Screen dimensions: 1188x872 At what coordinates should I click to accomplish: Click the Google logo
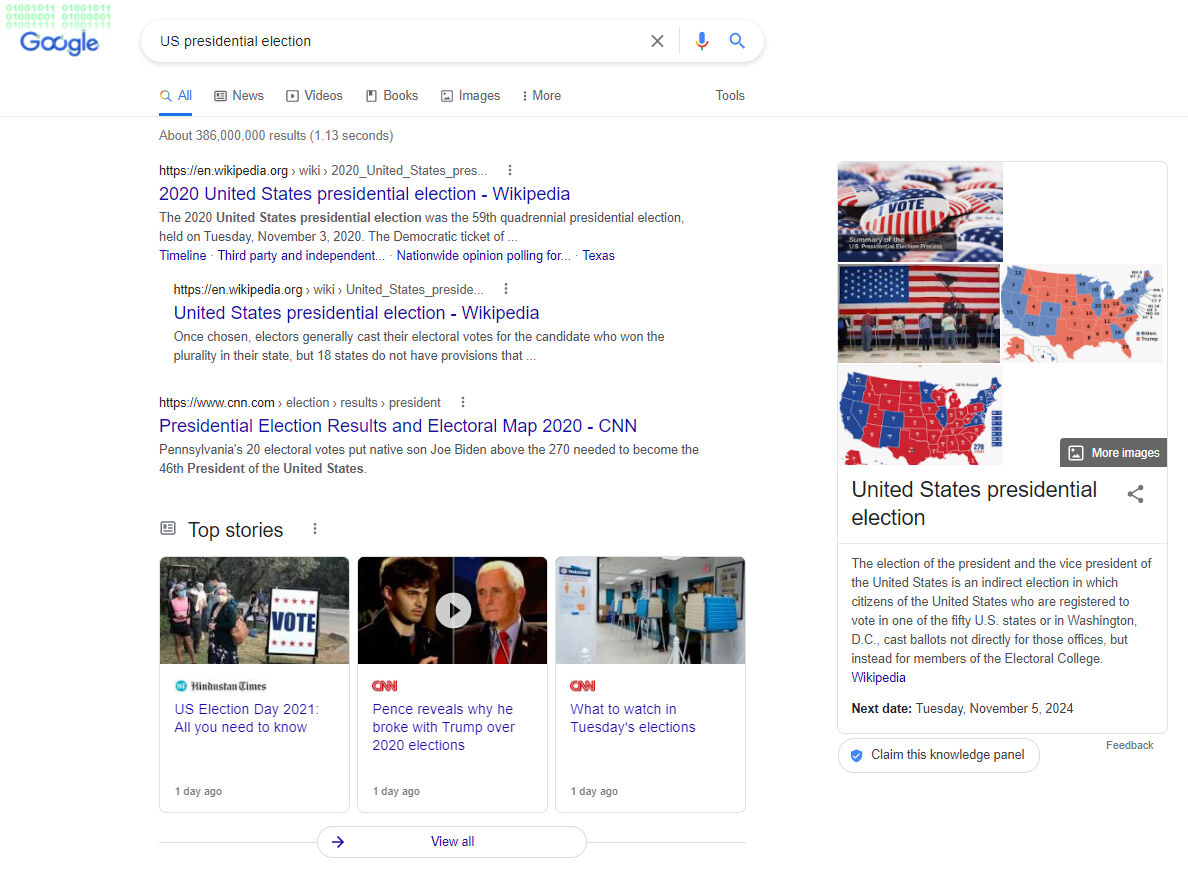click(59, 42)
